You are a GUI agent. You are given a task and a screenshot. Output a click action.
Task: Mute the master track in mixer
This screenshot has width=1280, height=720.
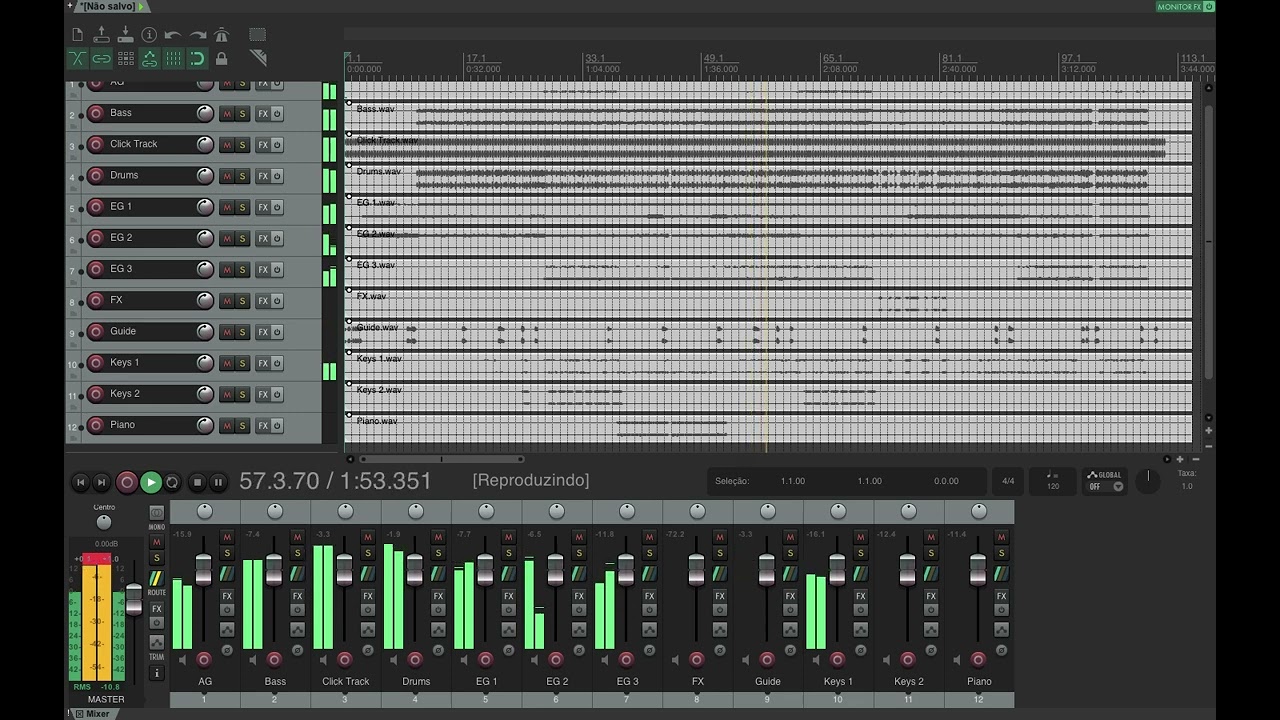click(x=157, y=542)
